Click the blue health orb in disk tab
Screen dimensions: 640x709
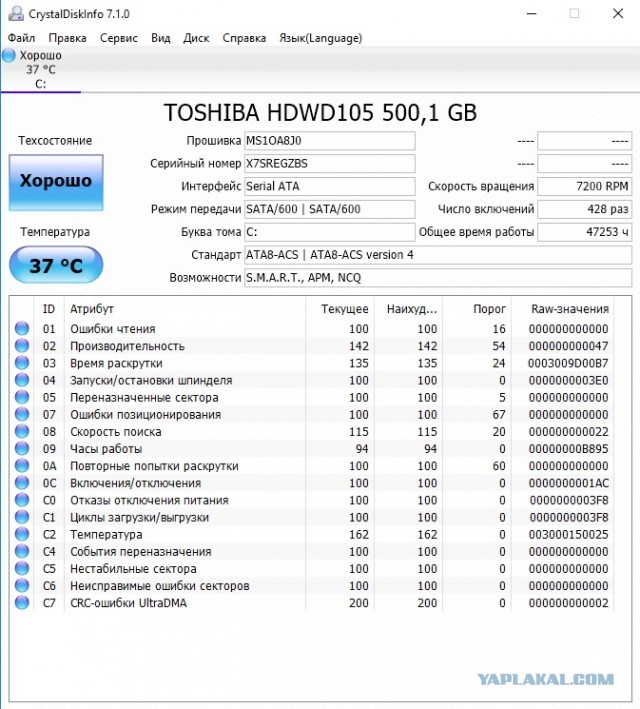(x=9, y=56)
